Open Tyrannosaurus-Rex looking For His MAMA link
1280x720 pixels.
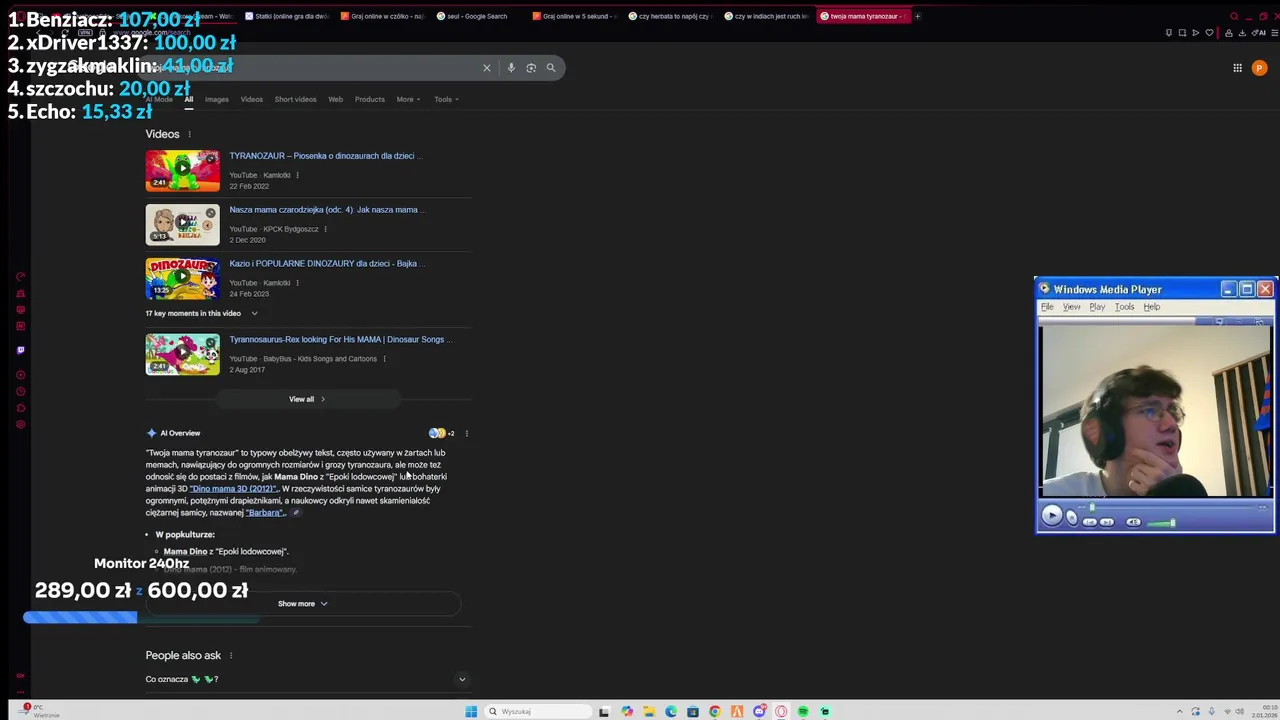(x=340, y=340)
